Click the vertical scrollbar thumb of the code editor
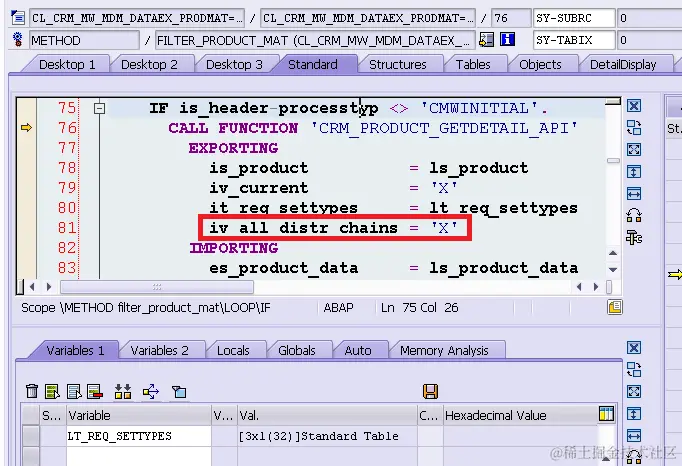Image resolution: width=682 pixels, height=466 pixels. 613,161
